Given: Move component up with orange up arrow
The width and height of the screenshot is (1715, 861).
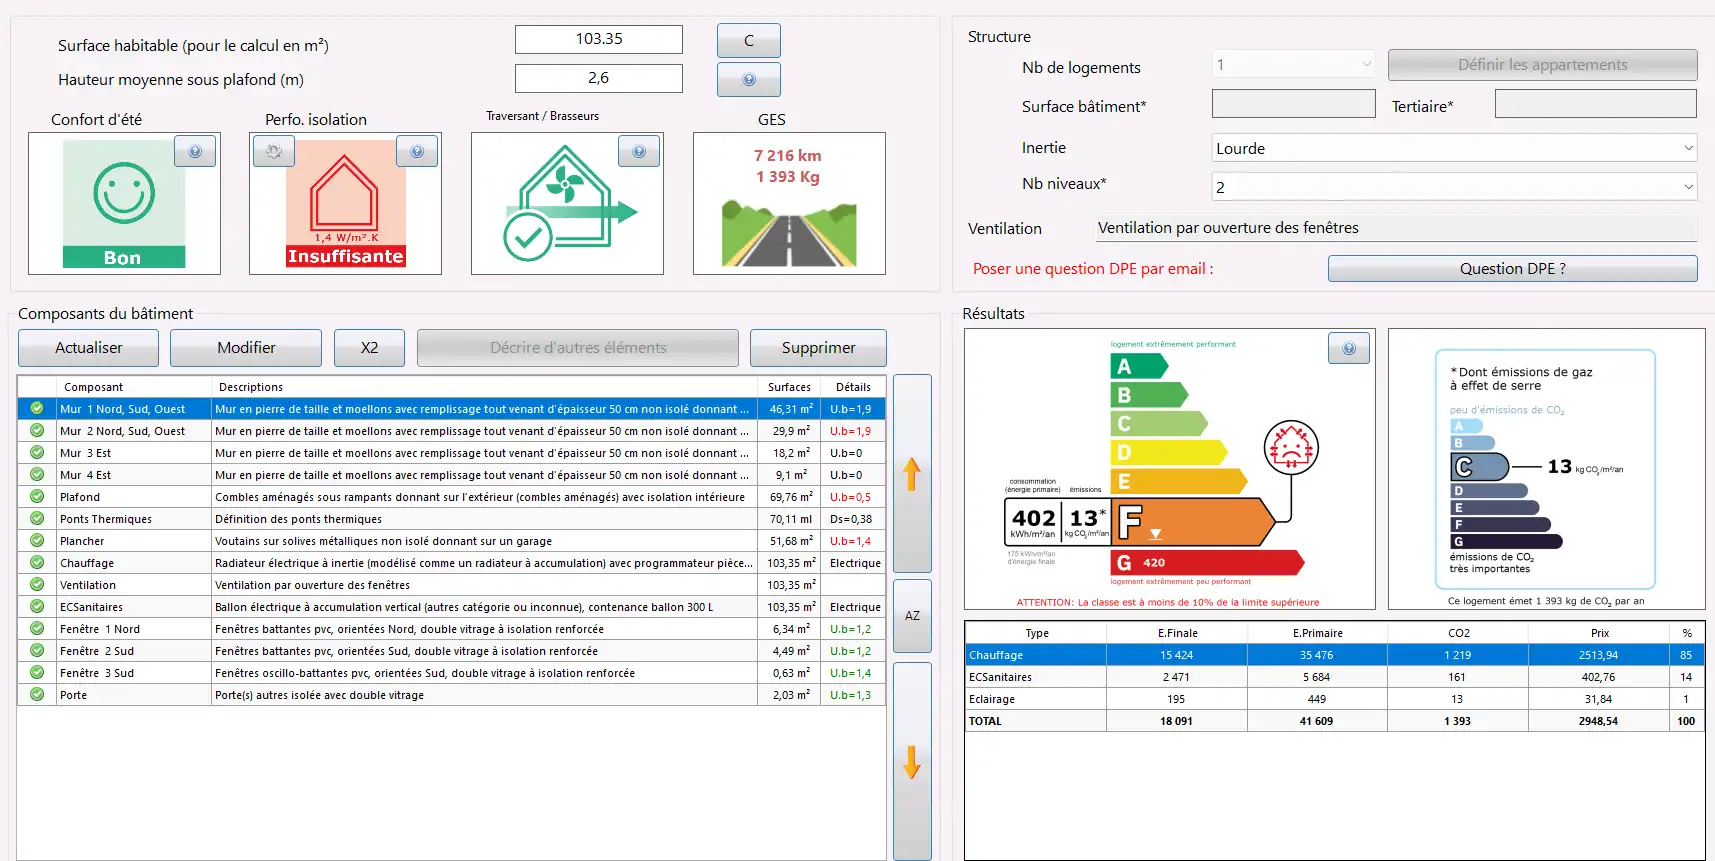Looking at the screenshot, I should 911,474.
